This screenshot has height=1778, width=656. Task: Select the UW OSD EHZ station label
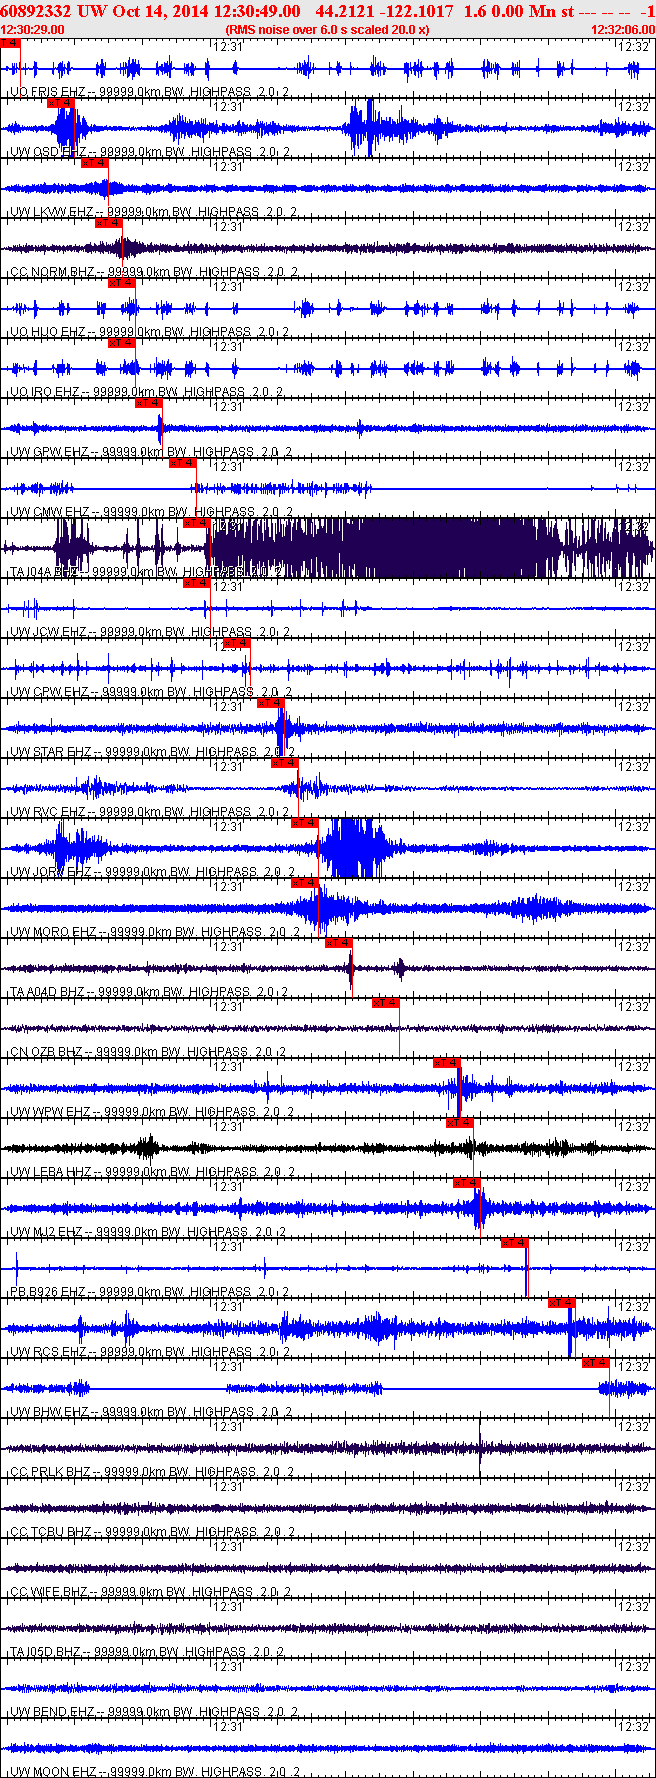48,152
